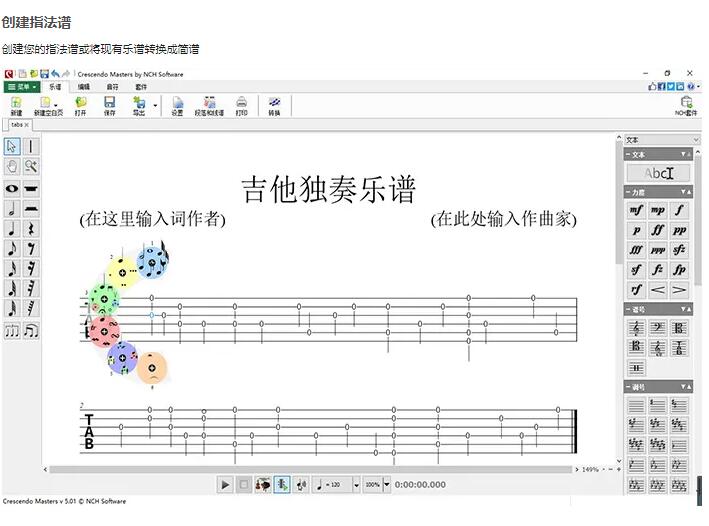Choose the eighth rest tool
Image resolution: width=709 pixels, height=526 pixels.
click(x=31, y=248)
